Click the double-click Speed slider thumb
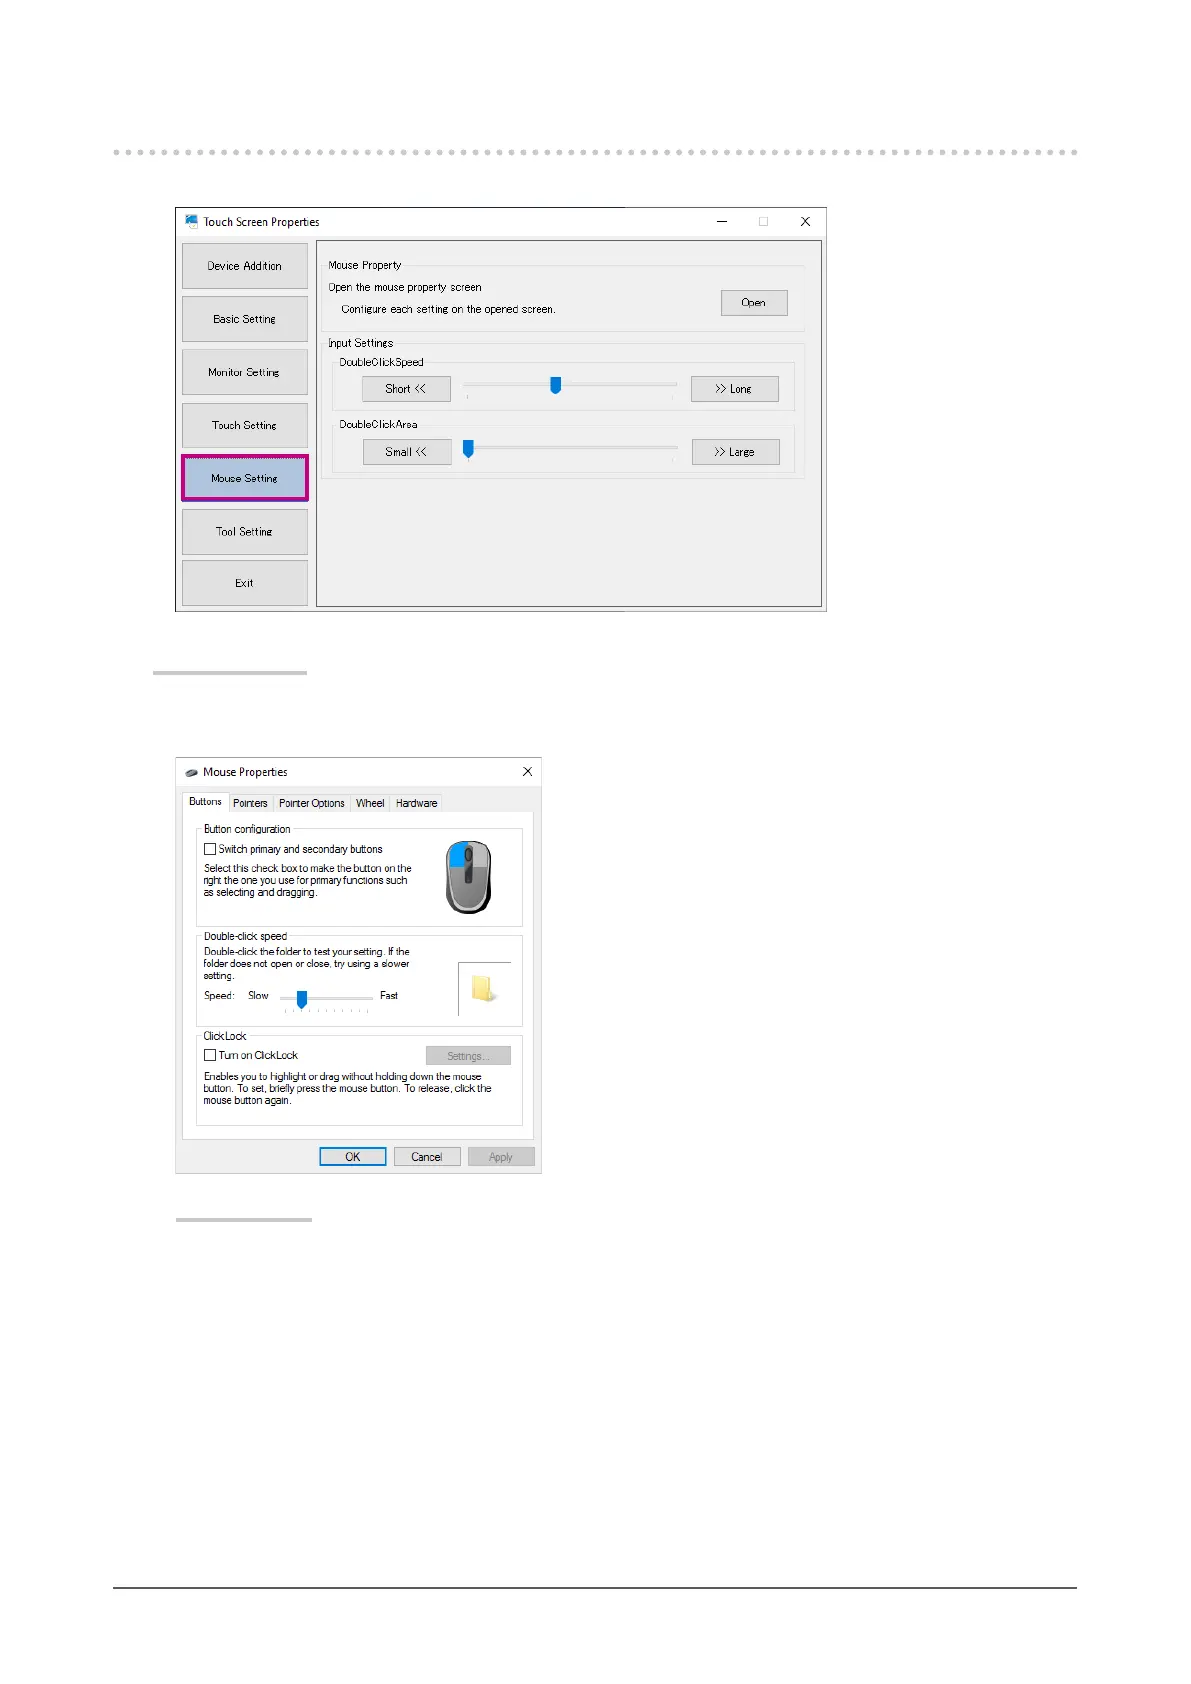 tap(302, 999)
